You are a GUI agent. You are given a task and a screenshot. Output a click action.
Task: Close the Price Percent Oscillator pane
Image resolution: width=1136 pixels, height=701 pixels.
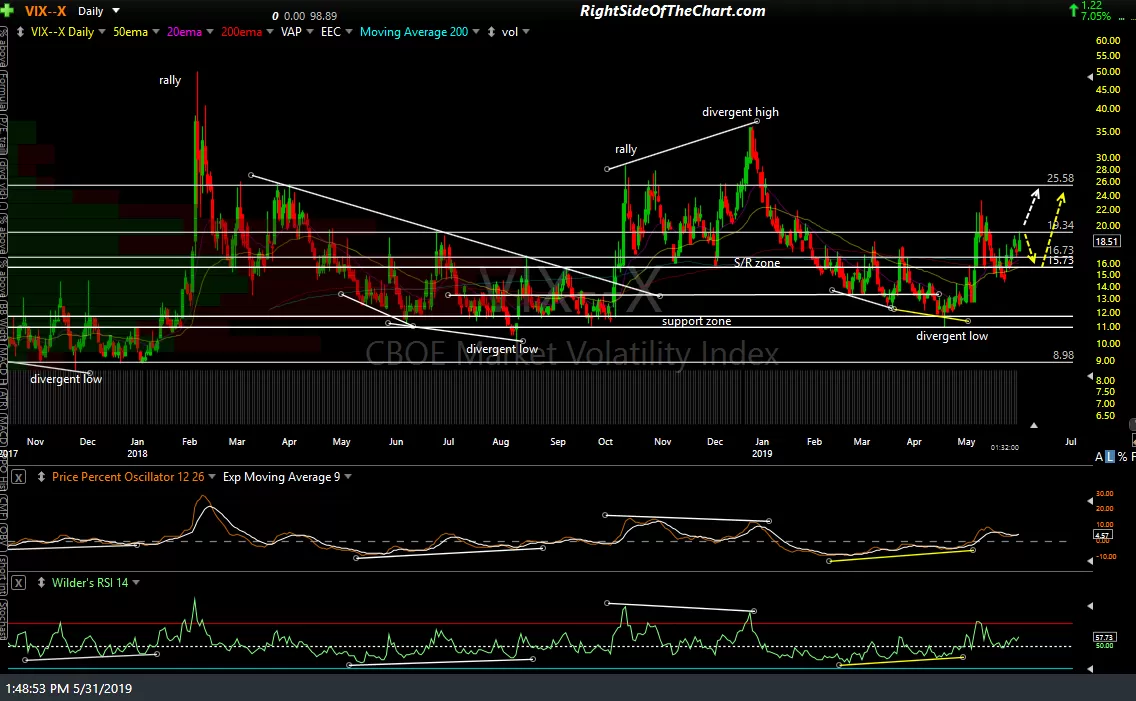[19, 477]
